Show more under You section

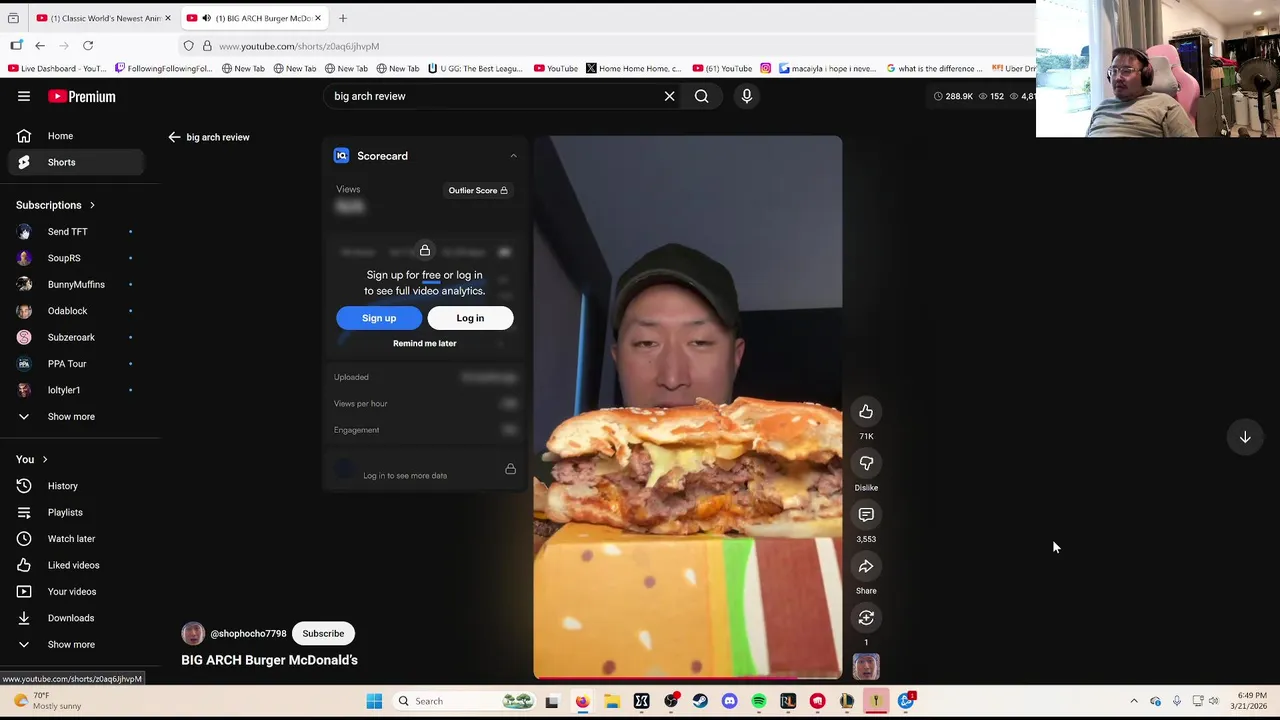tap(72, 644)
